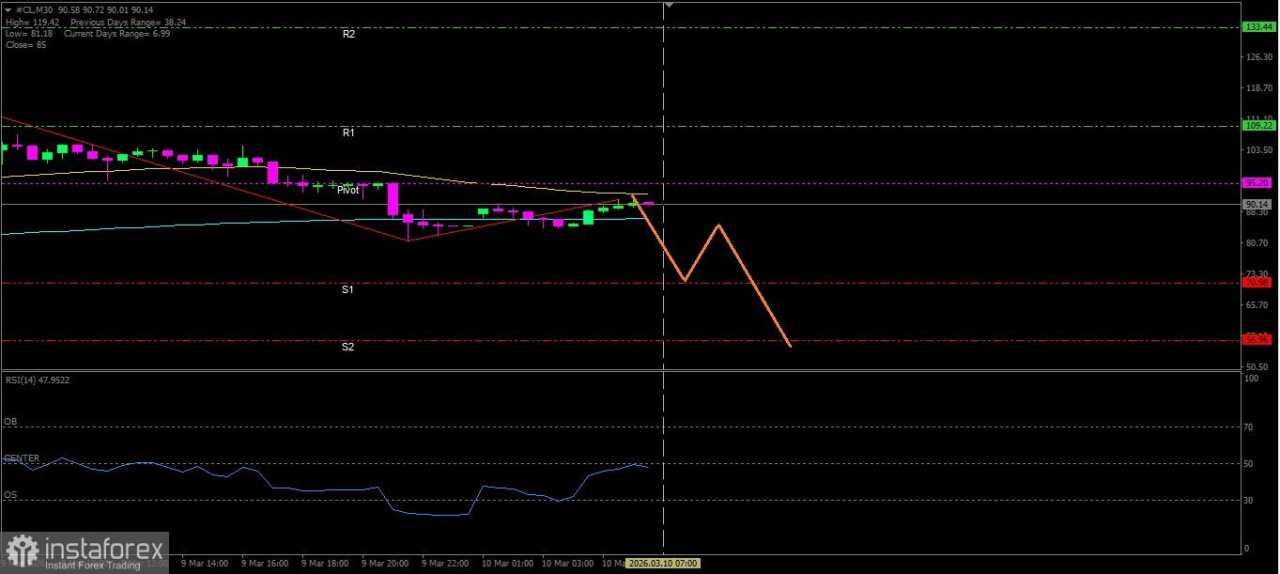1280x574 pixels.
Task: Select the highlighted 2026.03.10 07:00 time tag
Action: tap(663, 563)
